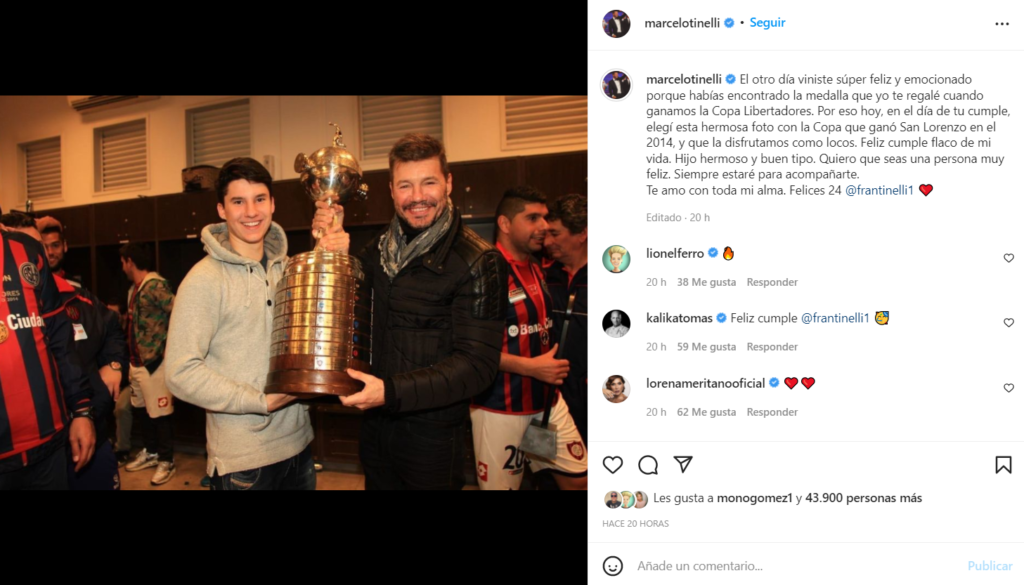Like kalikatomas's comment
1024x585 pixels.
[x=1008, y=323]
